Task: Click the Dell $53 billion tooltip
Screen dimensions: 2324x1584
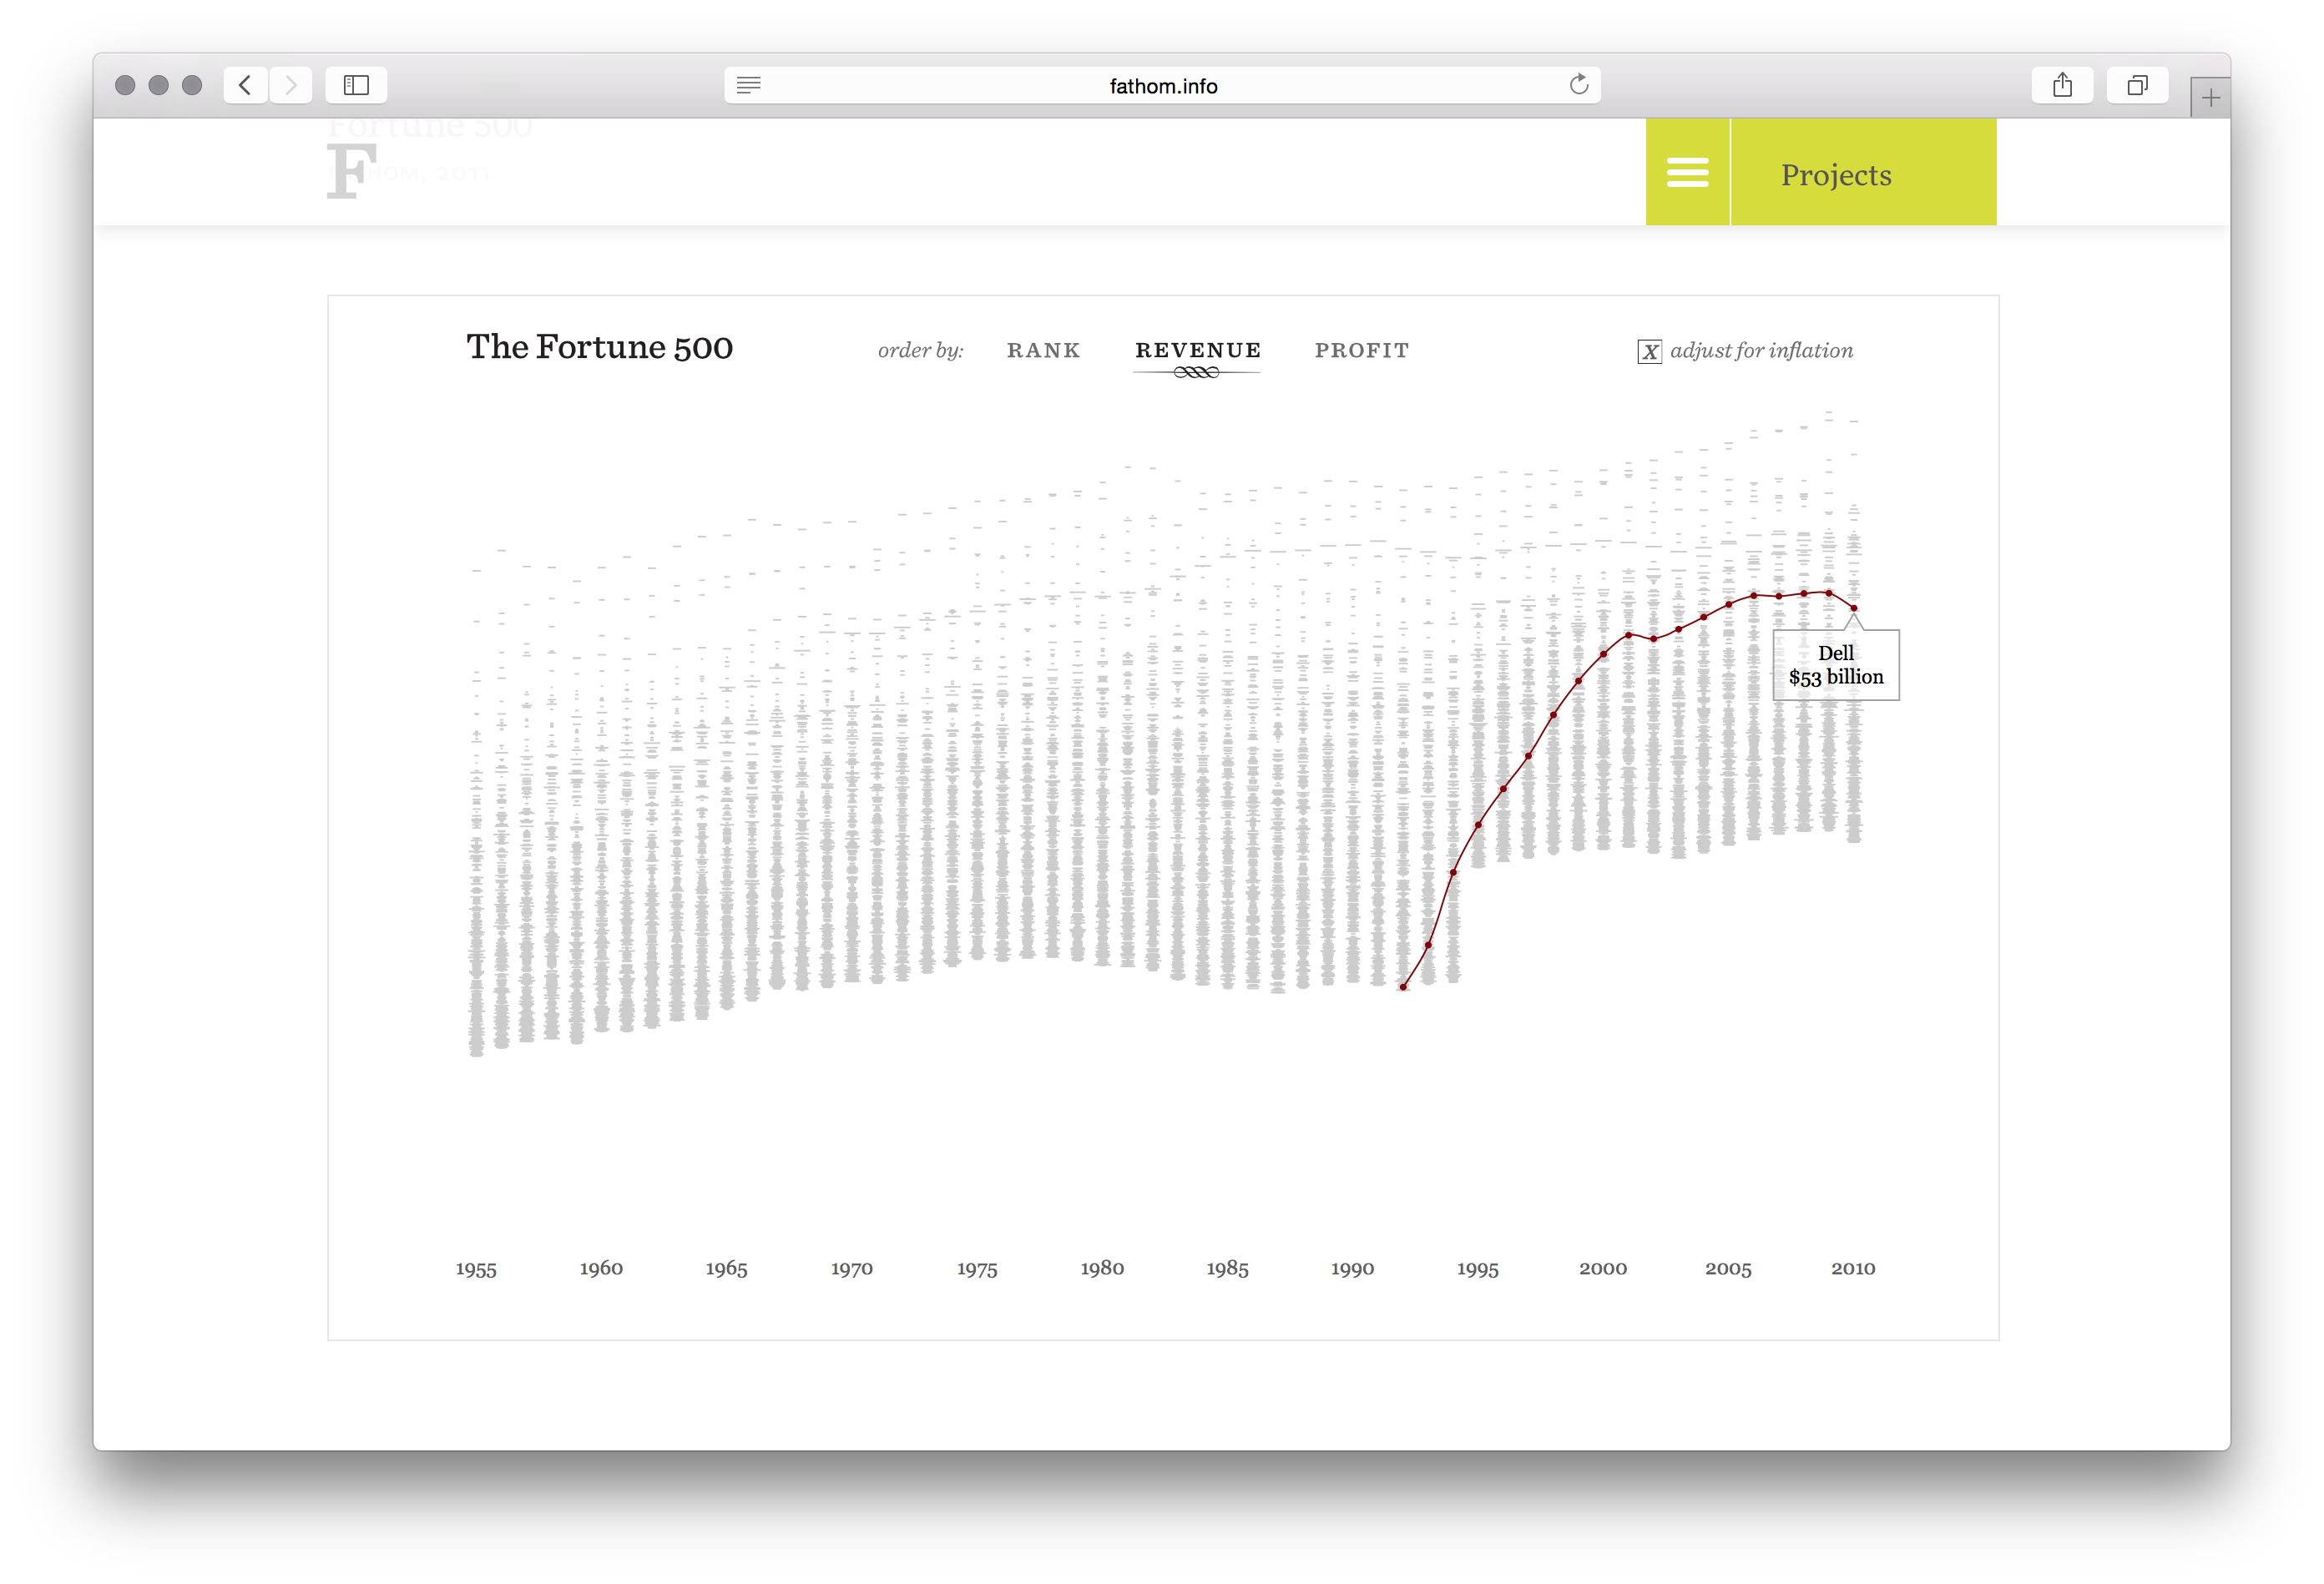Action: pos(1836,666)
